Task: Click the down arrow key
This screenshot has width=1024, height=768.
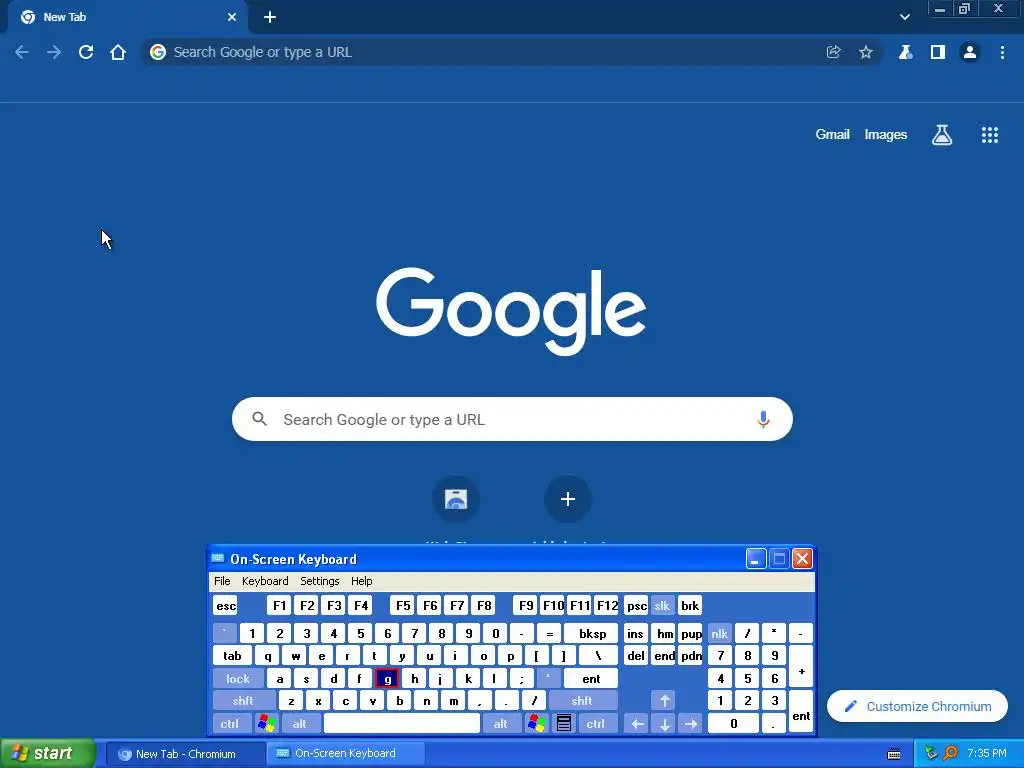Action: tap(664, 724)
